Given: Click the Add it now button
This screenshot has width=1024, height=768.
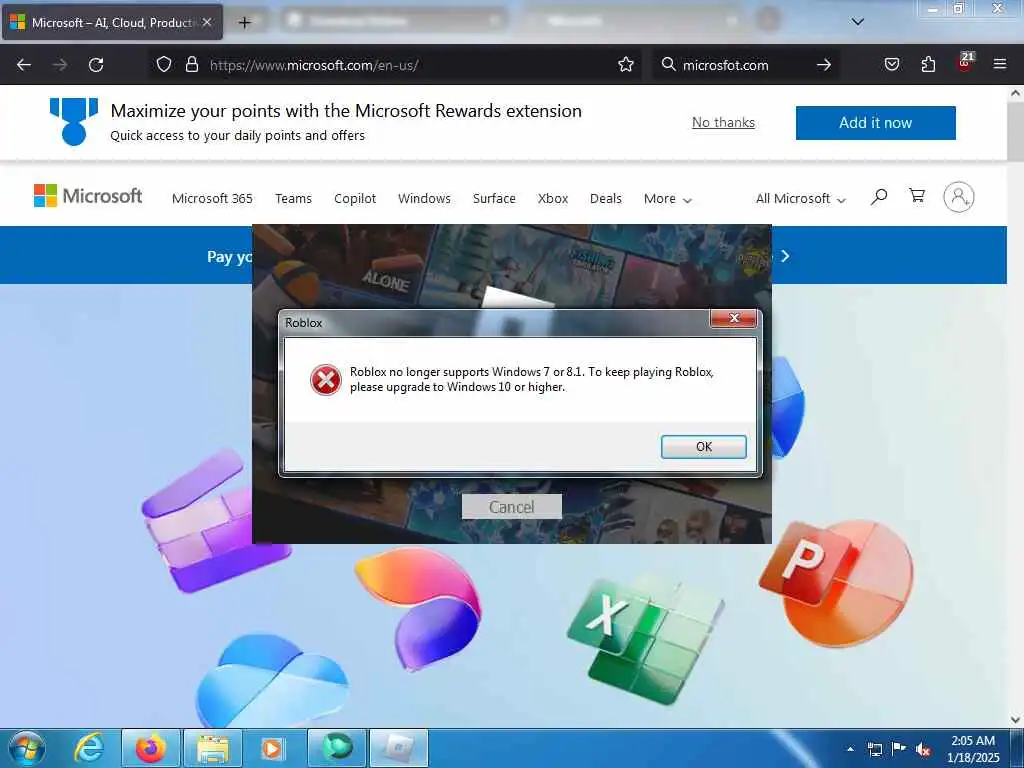Looking at the screenshot, I should pyautogui.click(x=875, y=123).
